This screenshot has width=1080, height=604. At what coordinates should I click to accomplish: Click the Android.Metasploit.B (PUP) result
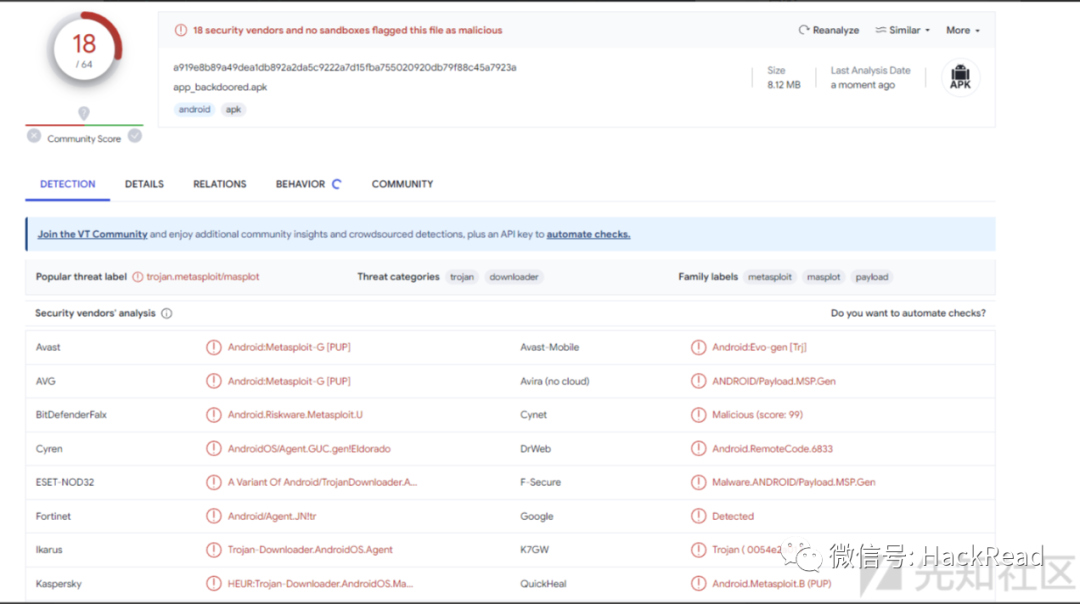tap(771, 583)
